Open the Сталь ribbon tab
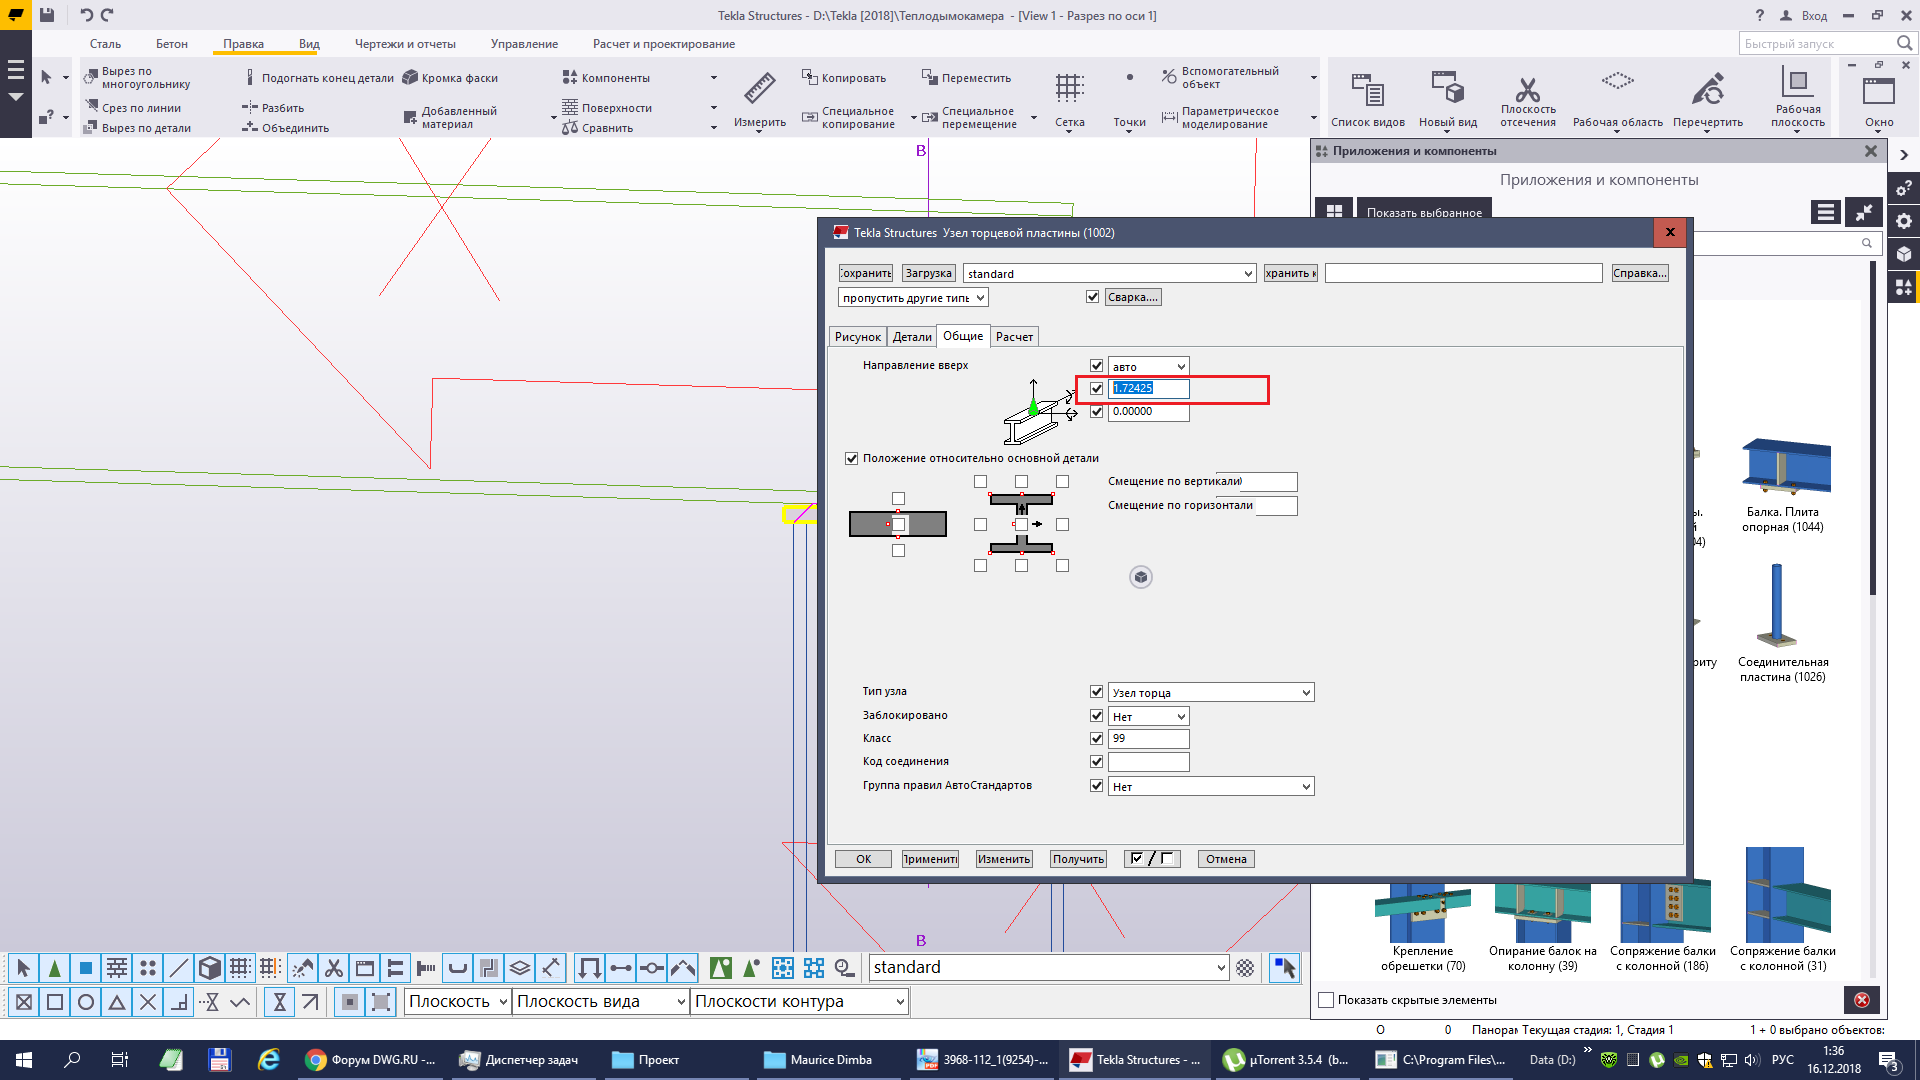This screenshot has width=1920, height=1080. pos(105,44)
